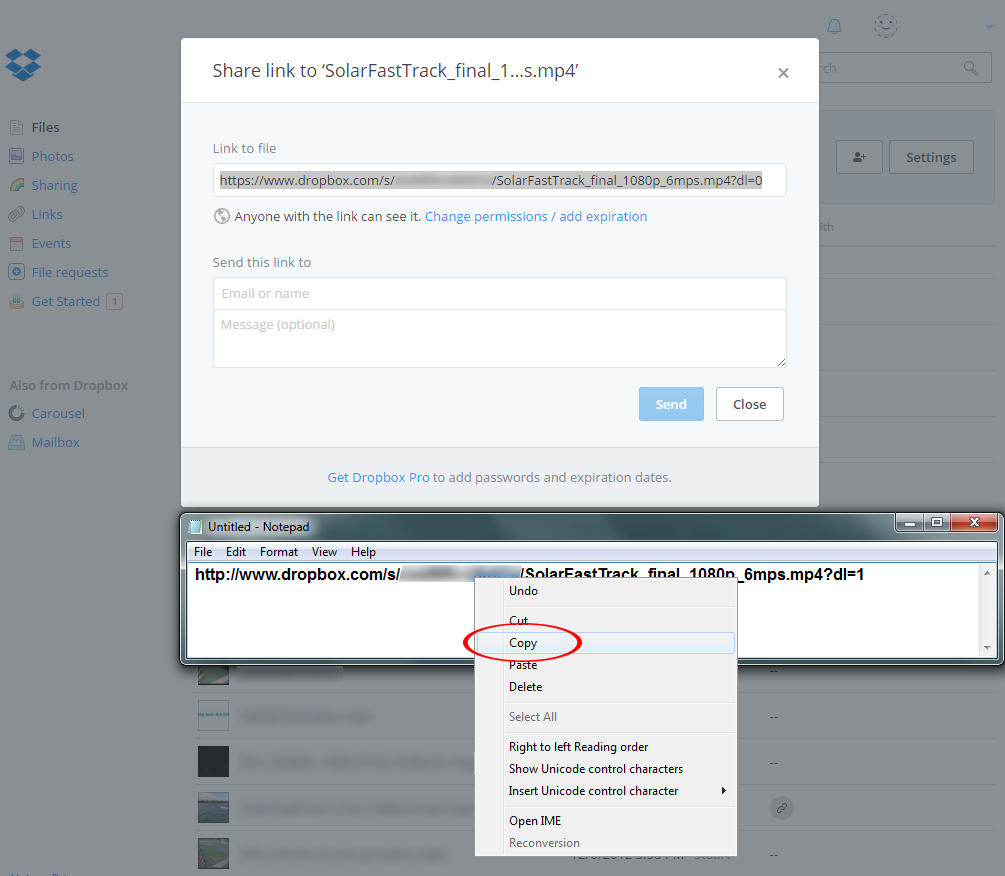Click the dark file thumbnail in list
Screen dimensions: 1005x876
click(213, 762)
